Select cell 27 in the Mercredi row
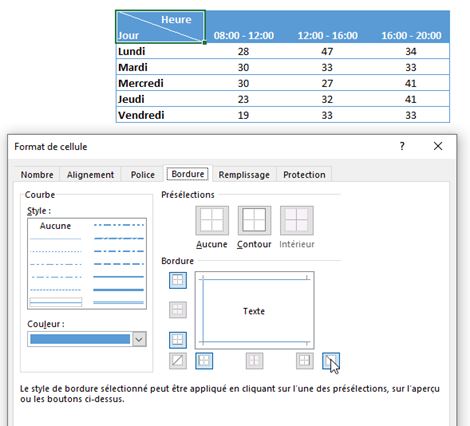This screenshot has height=426, width=470. pyautogui.click(x=327, y=83)
